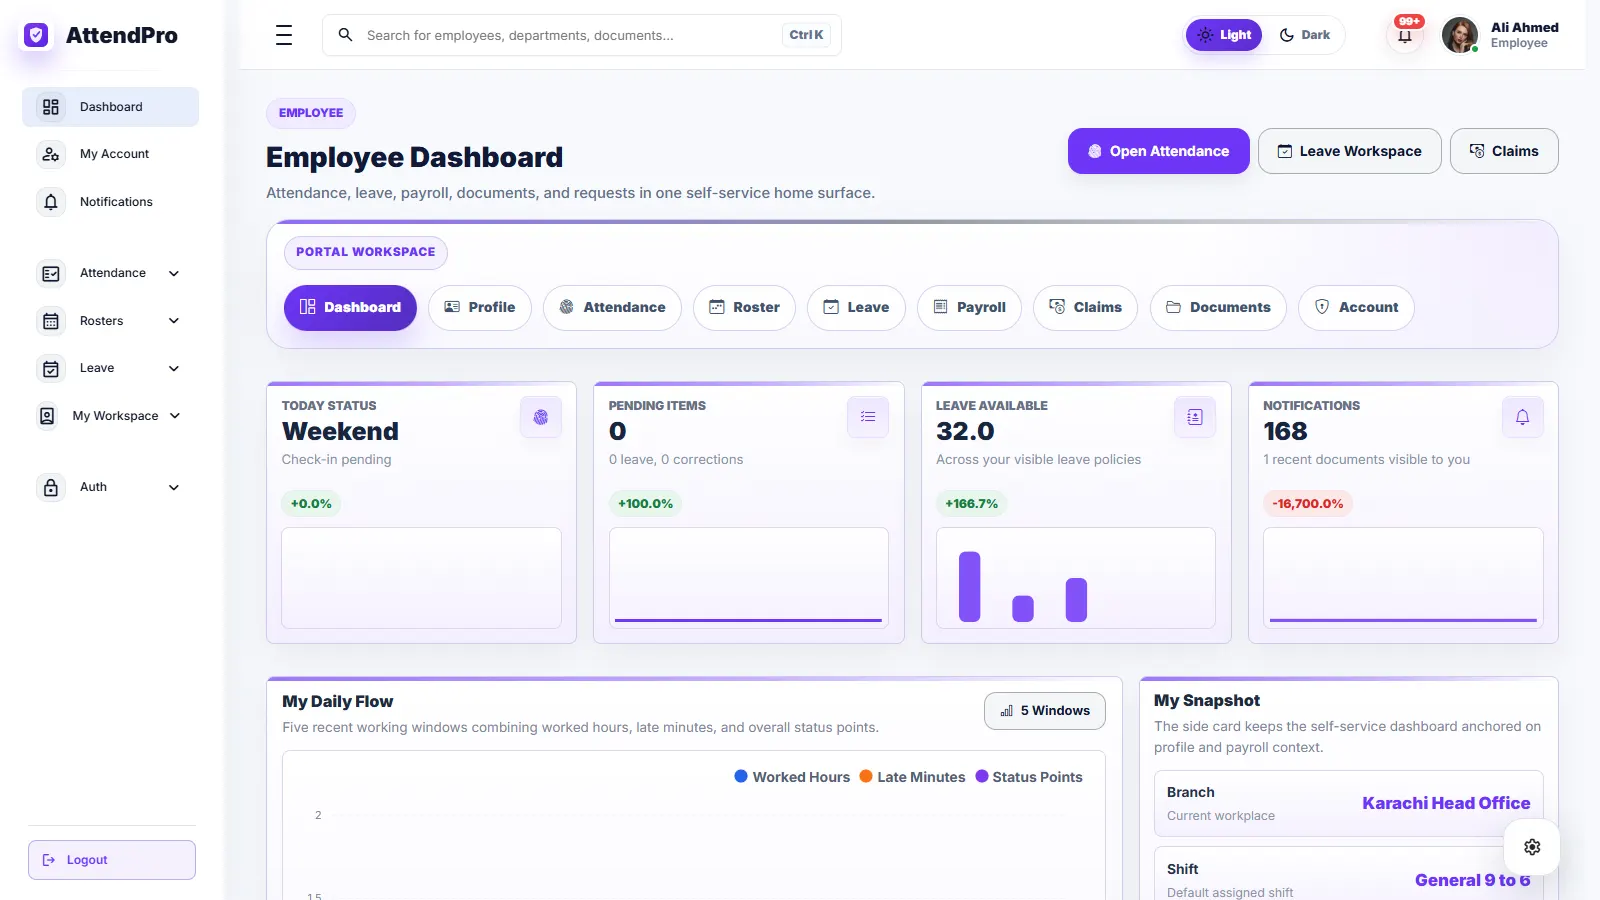Screen dimensions: 1600x900
Task: Open the Leave portal tab
Action: pos(856,308)
